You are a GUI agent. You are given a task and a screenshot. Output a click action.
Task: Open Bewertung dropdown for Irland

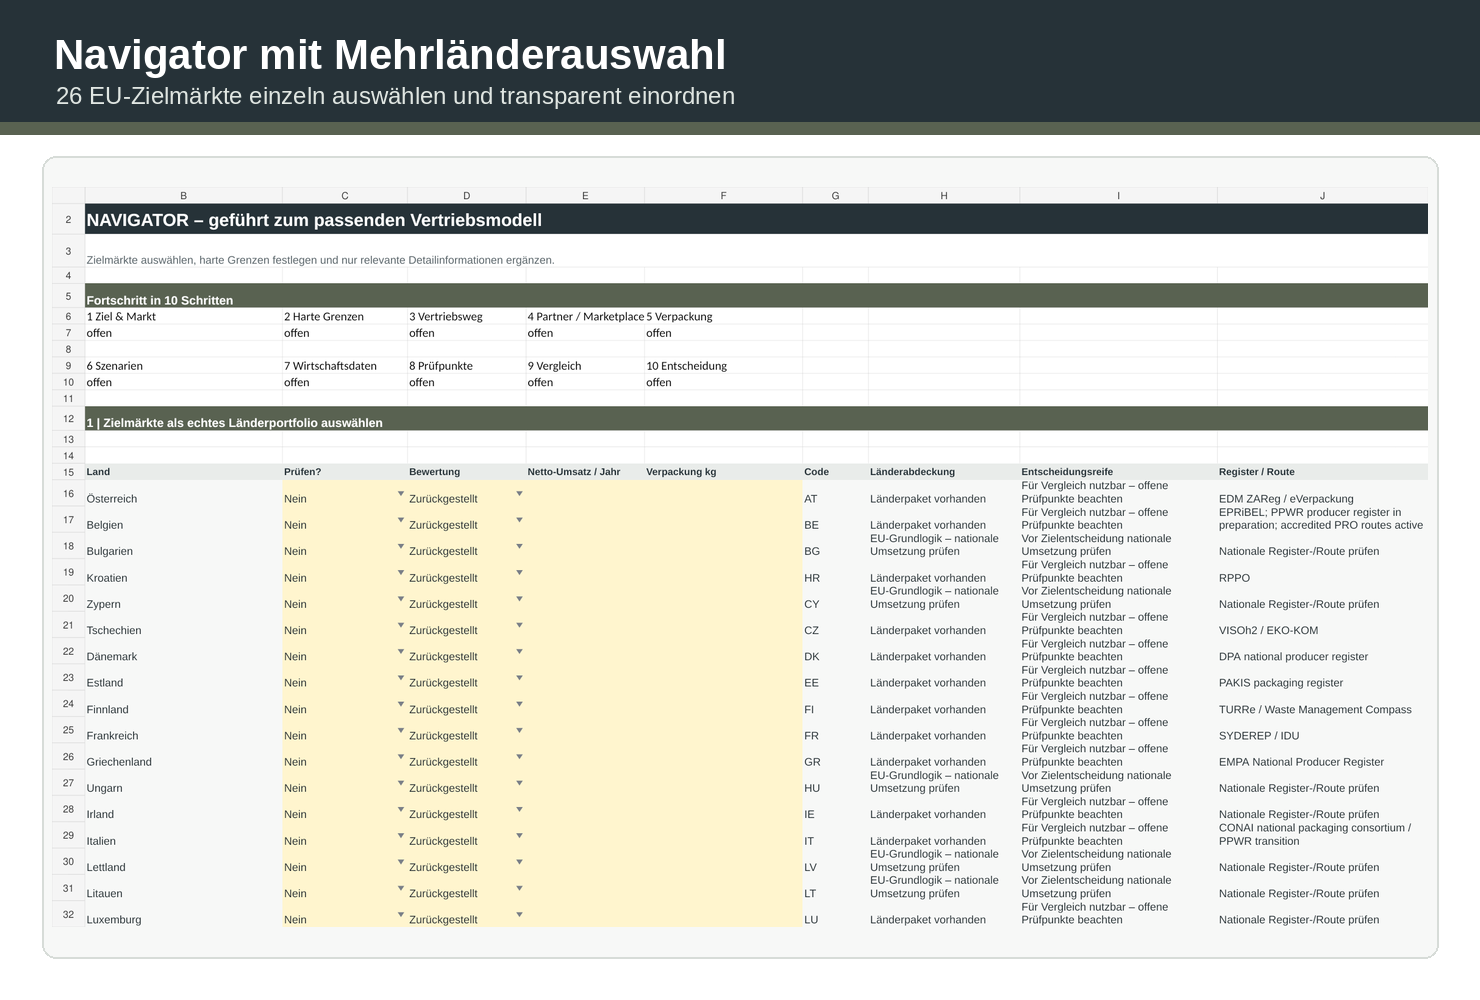coord(519,810)
